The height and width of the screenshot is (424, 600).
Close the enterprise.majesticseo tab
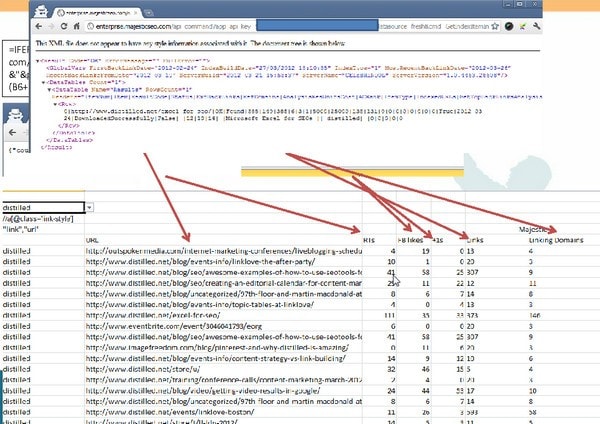click(x=135, y=13)
